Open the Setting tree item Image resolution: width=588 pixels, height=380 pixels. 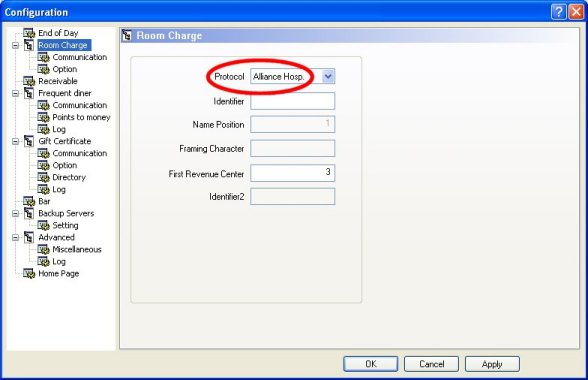point(65,225)
